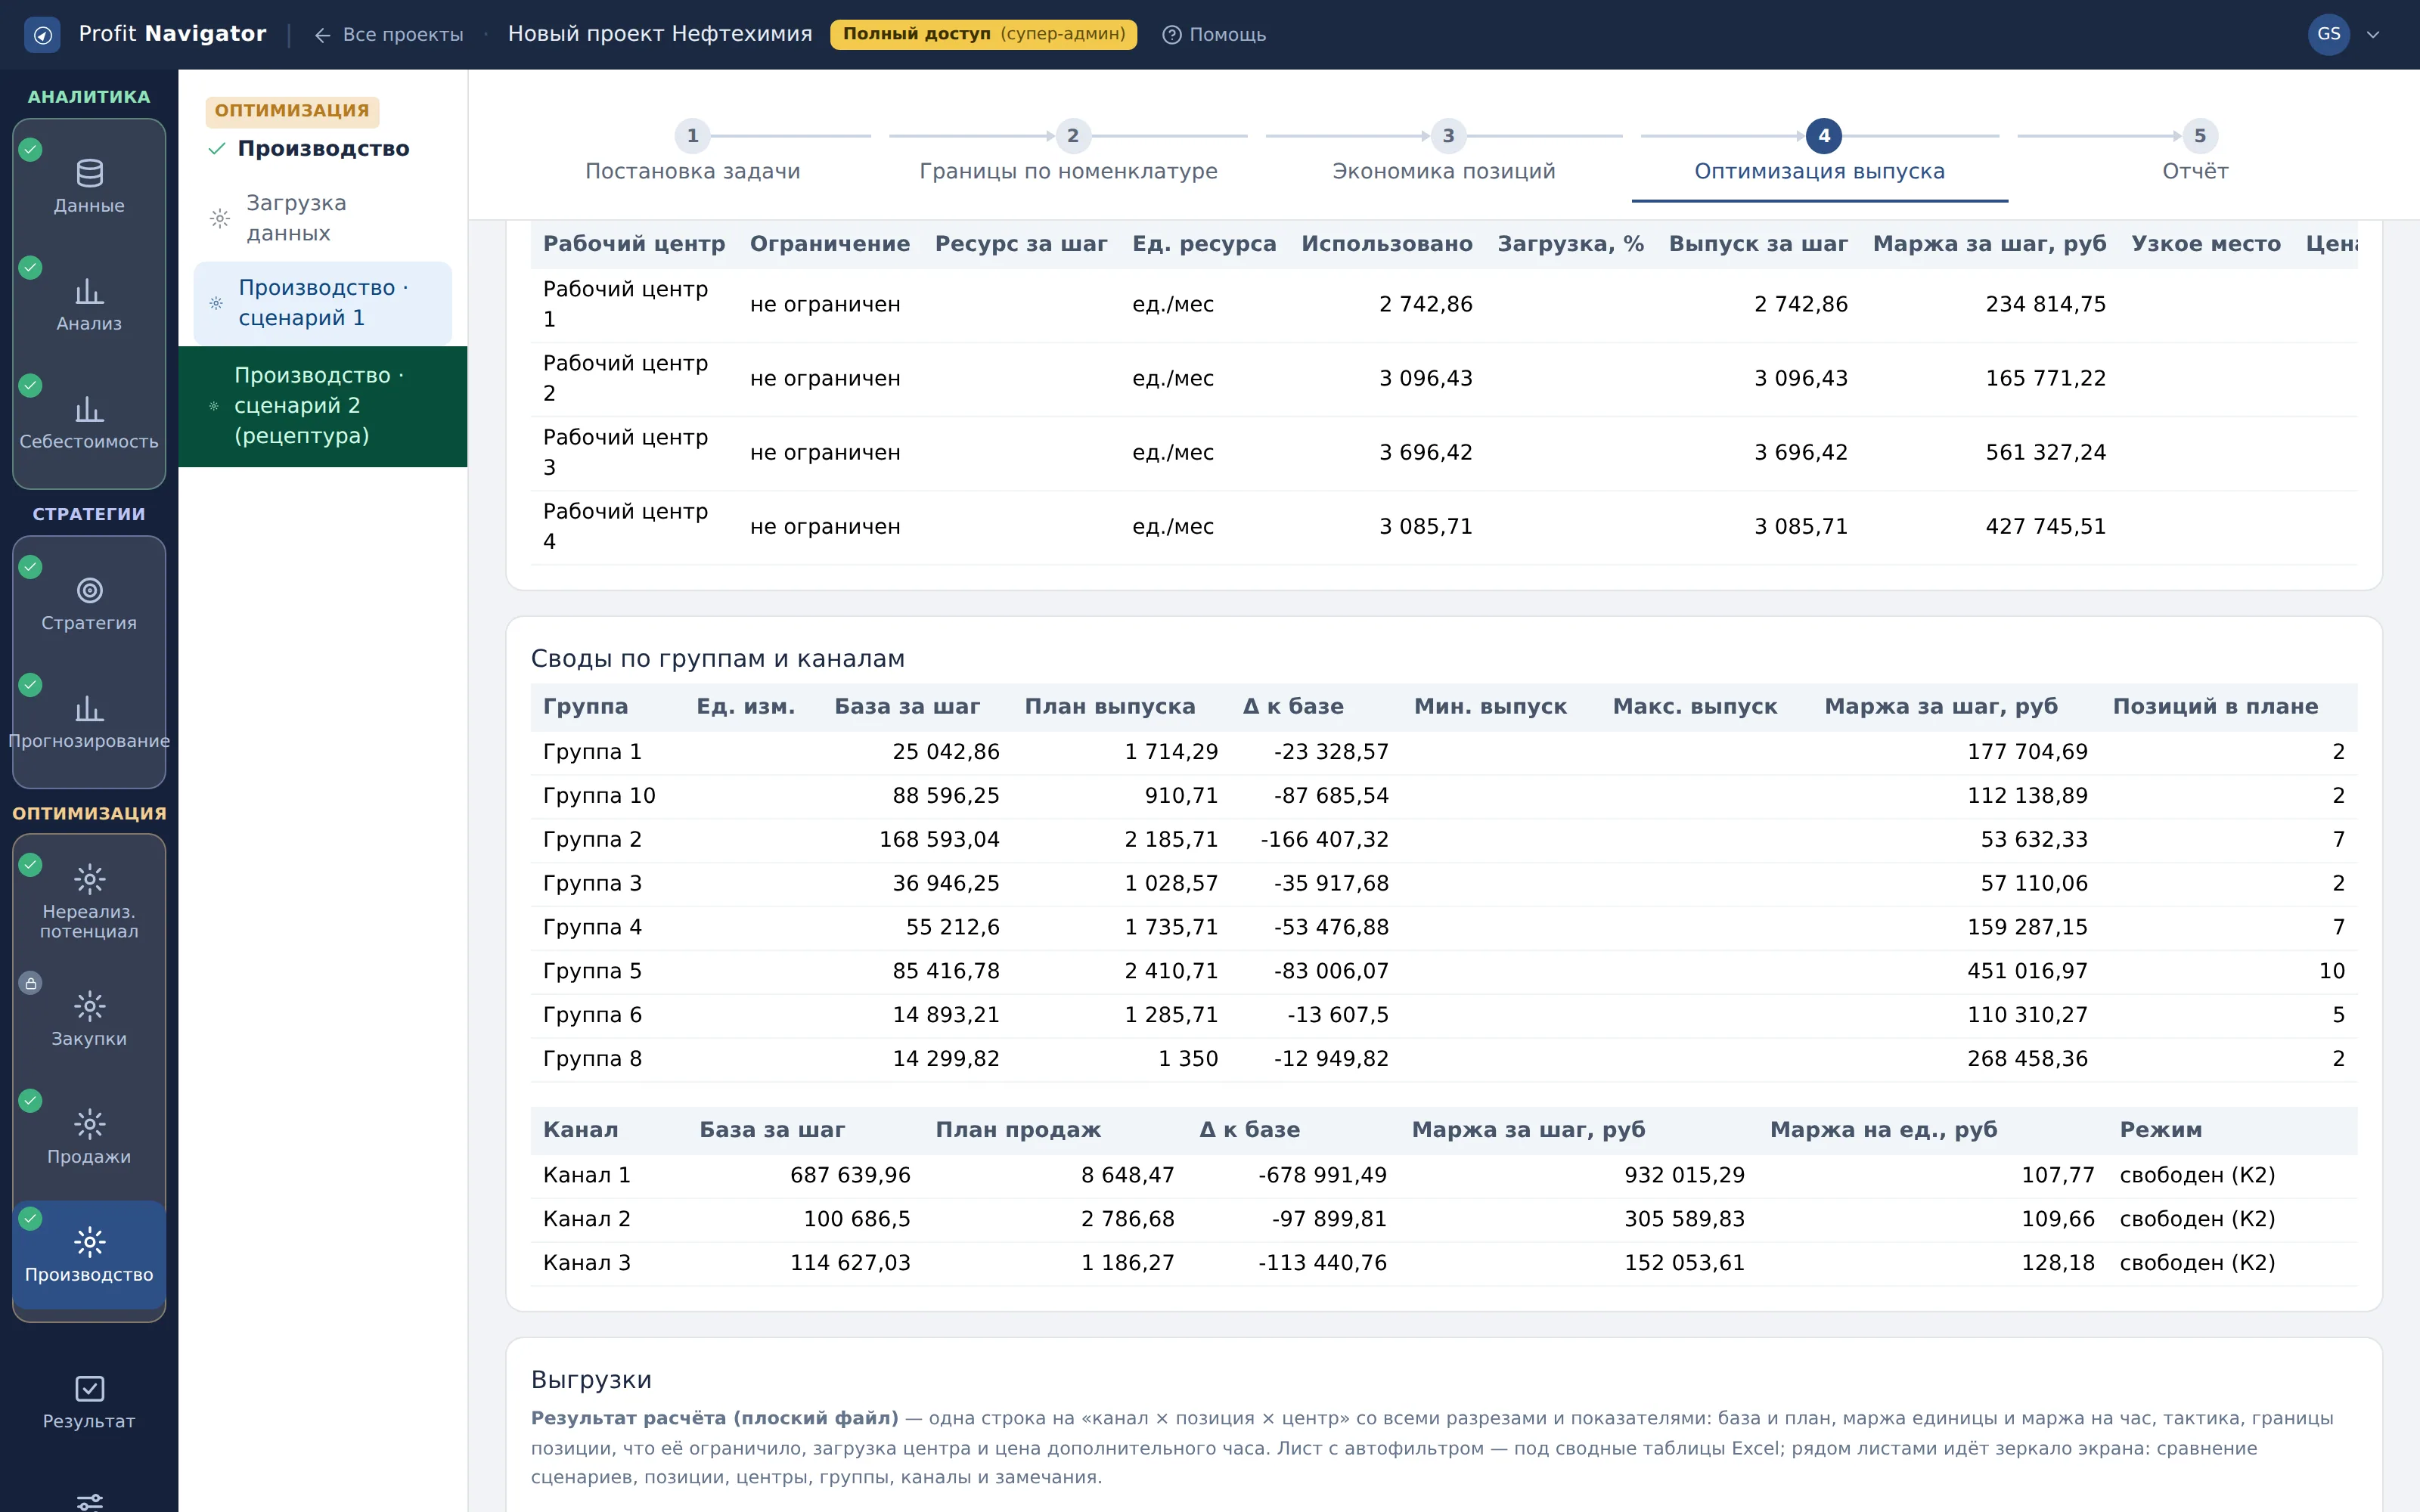Go to step 5 Отчёт
This screenshot has width=2420, height=1512.
(x=2196, y=152)
